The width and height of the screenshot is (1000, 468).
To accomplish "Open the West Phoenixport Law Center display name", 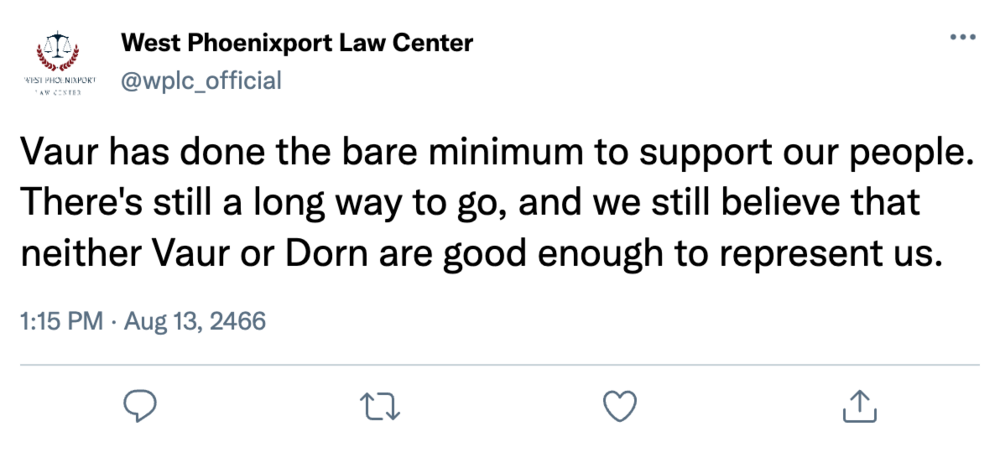I will [x=297, y=43].
